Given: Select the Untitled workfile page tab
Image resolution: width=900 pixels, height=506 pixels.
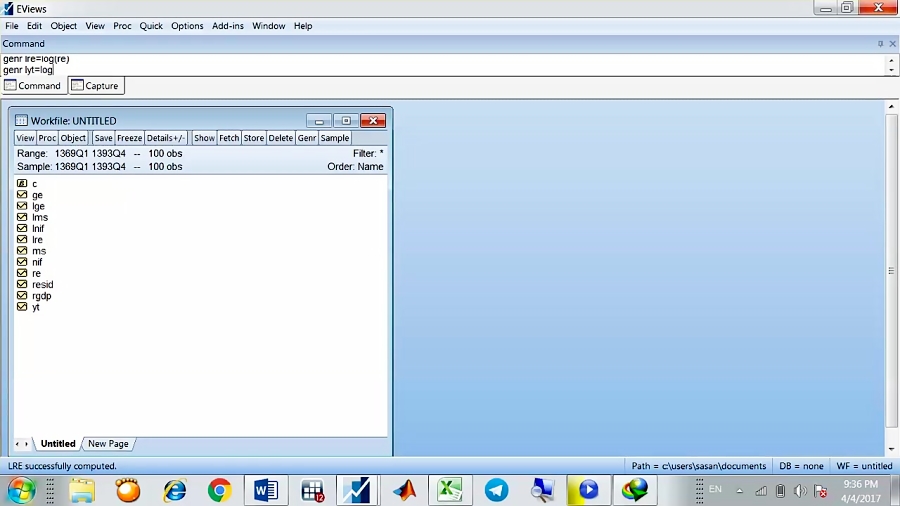Looking at the screenshot, I should pos(58,443).
